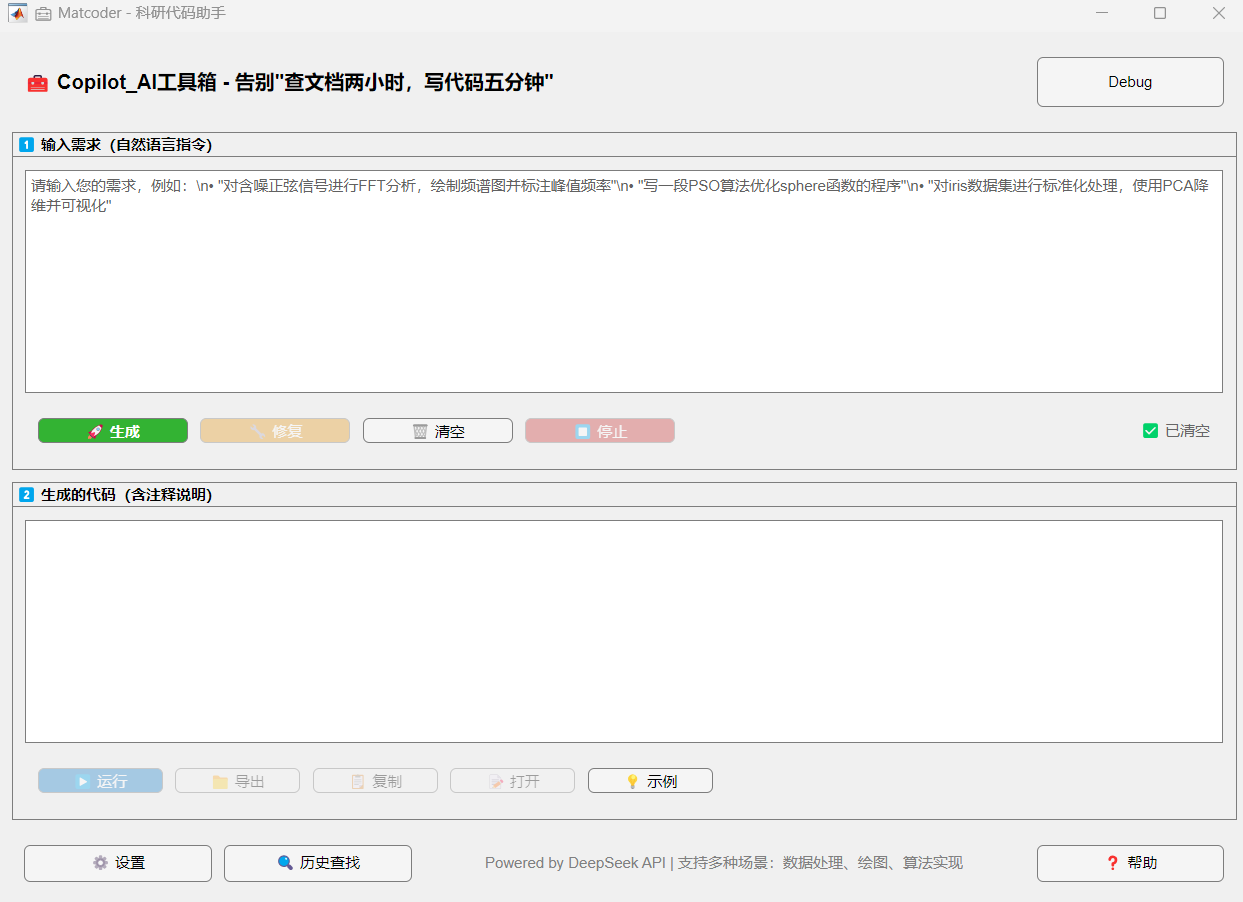Click the MATLAB icon in title bar
The image size is (1243, 902).
pyautogui.click(x=17, y=13)
